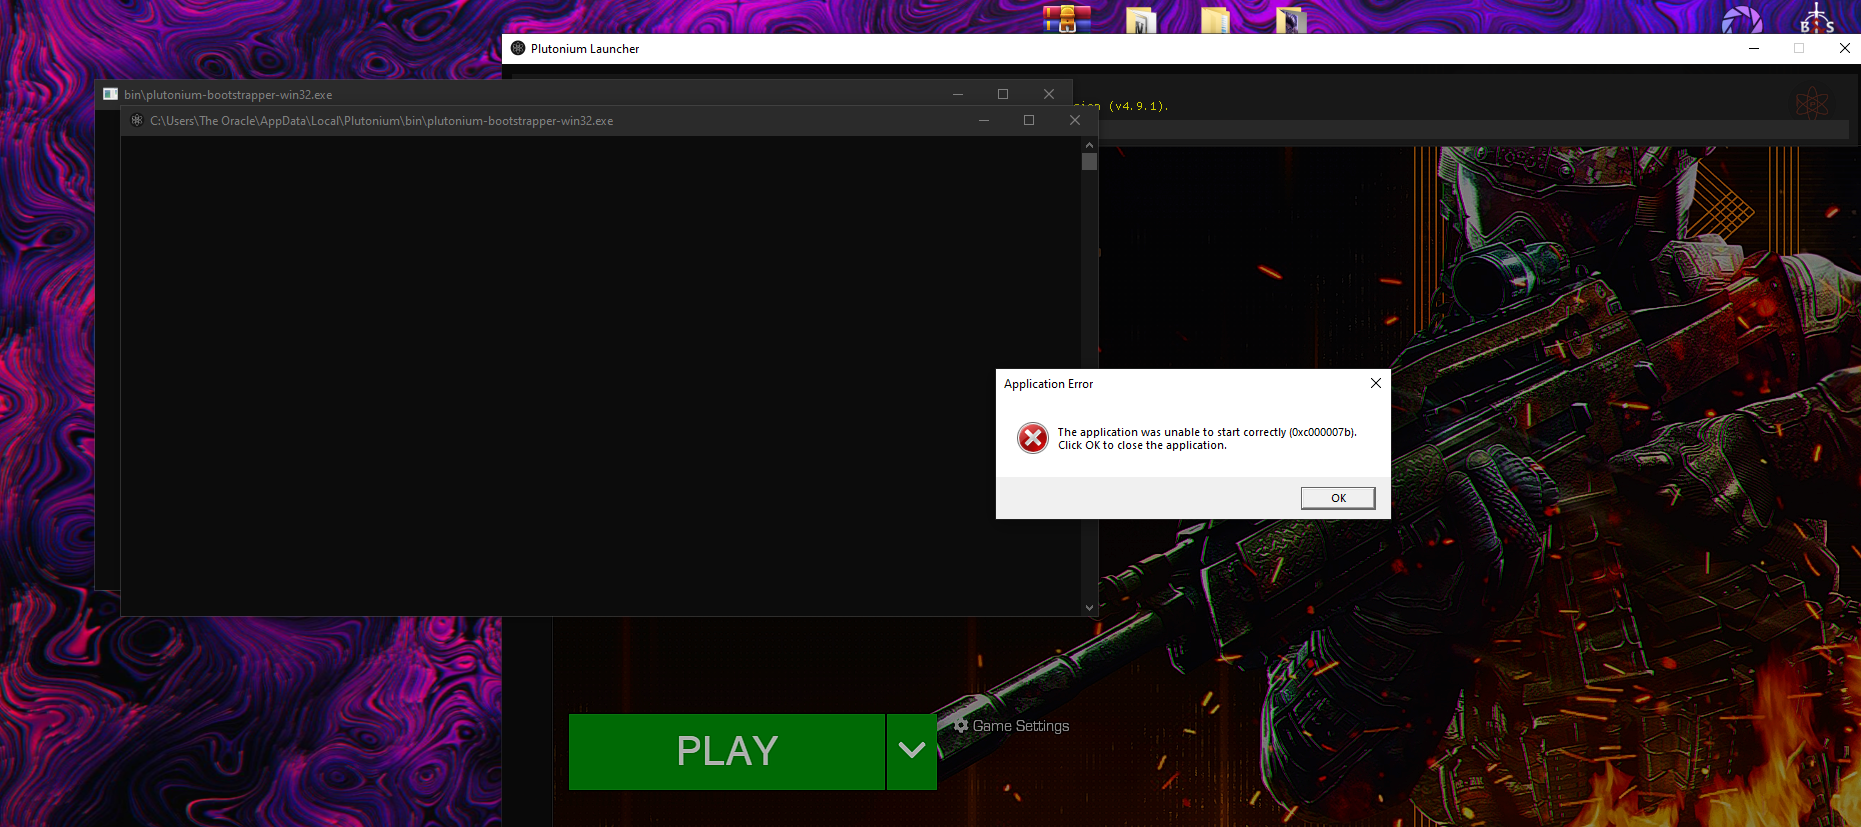Click the "(v4.9.1)." text in launcher log
The height and width of the screenshot is (827, 1861).
pyautogui.click(x=1138, y=106)
